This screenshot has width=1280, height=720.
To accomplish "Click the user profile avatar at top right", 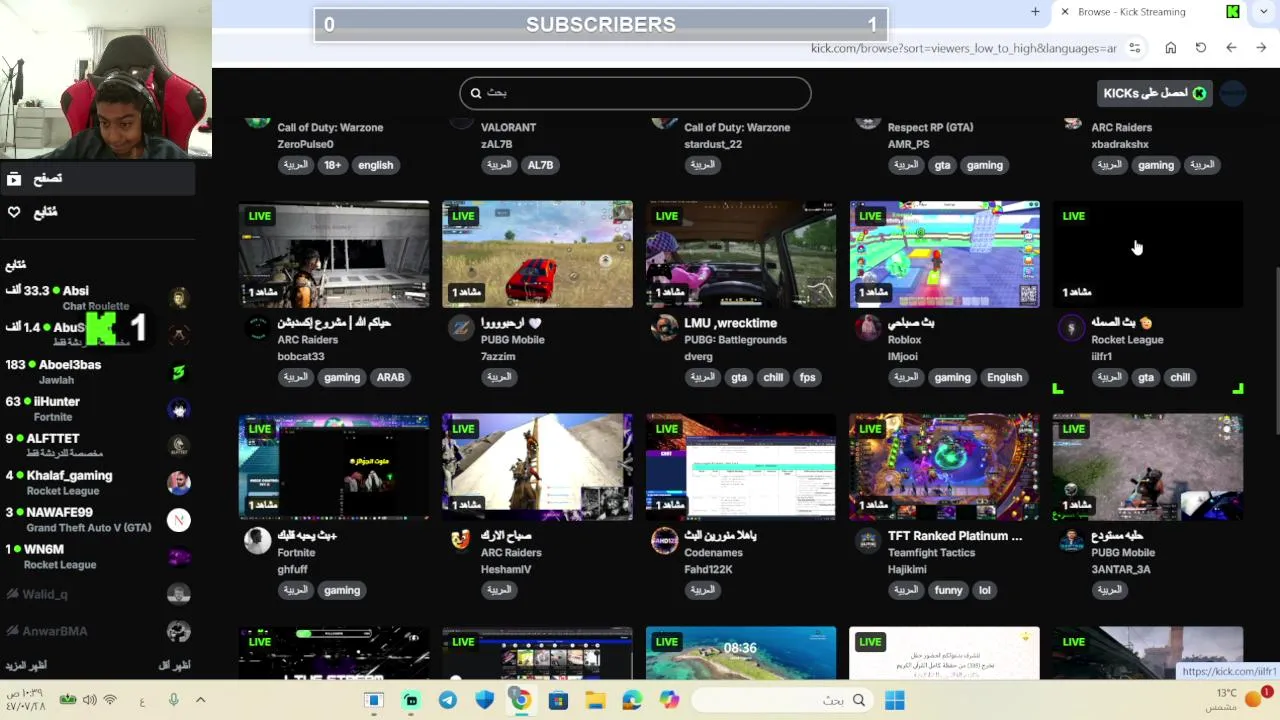I will [x=1233, y=93].
